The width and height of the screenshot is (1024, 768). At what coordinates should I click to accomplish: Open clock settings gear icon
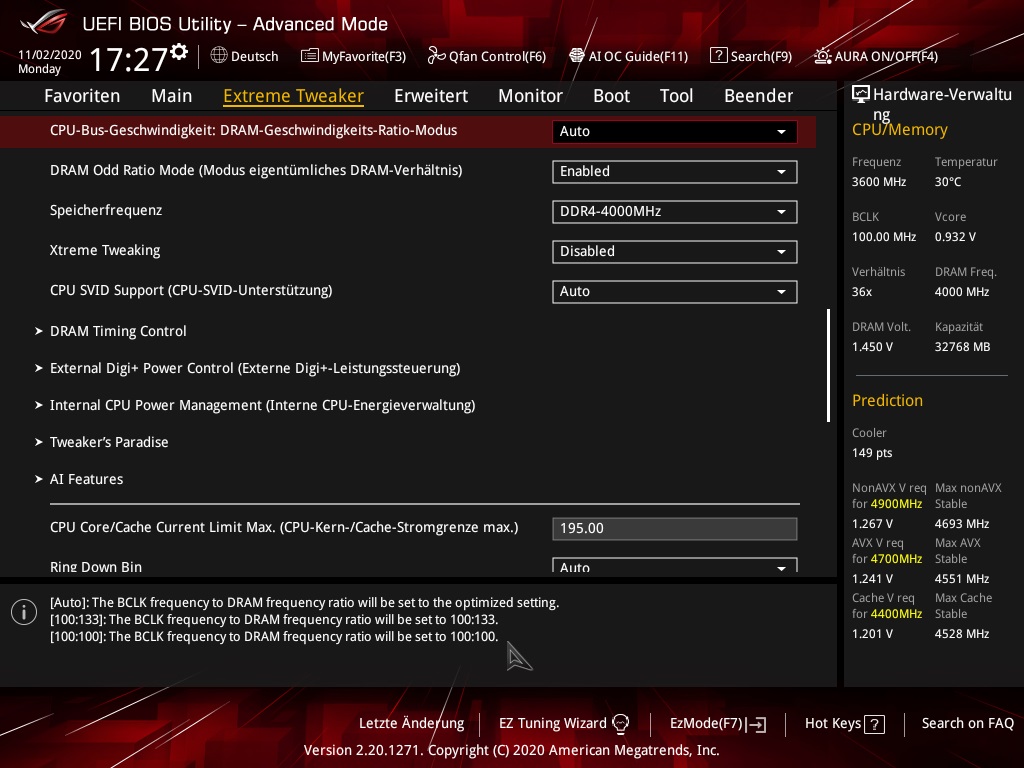click(x=180, y=52)
